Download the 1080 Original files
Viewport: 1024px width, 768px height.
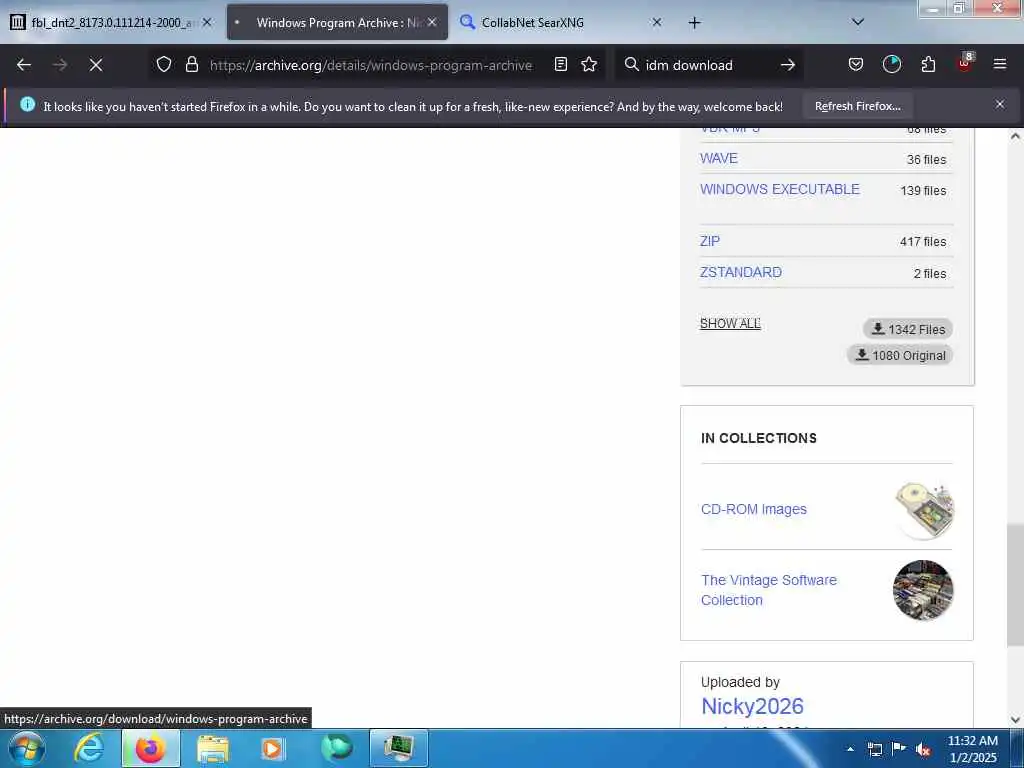[x=900, y=355]
